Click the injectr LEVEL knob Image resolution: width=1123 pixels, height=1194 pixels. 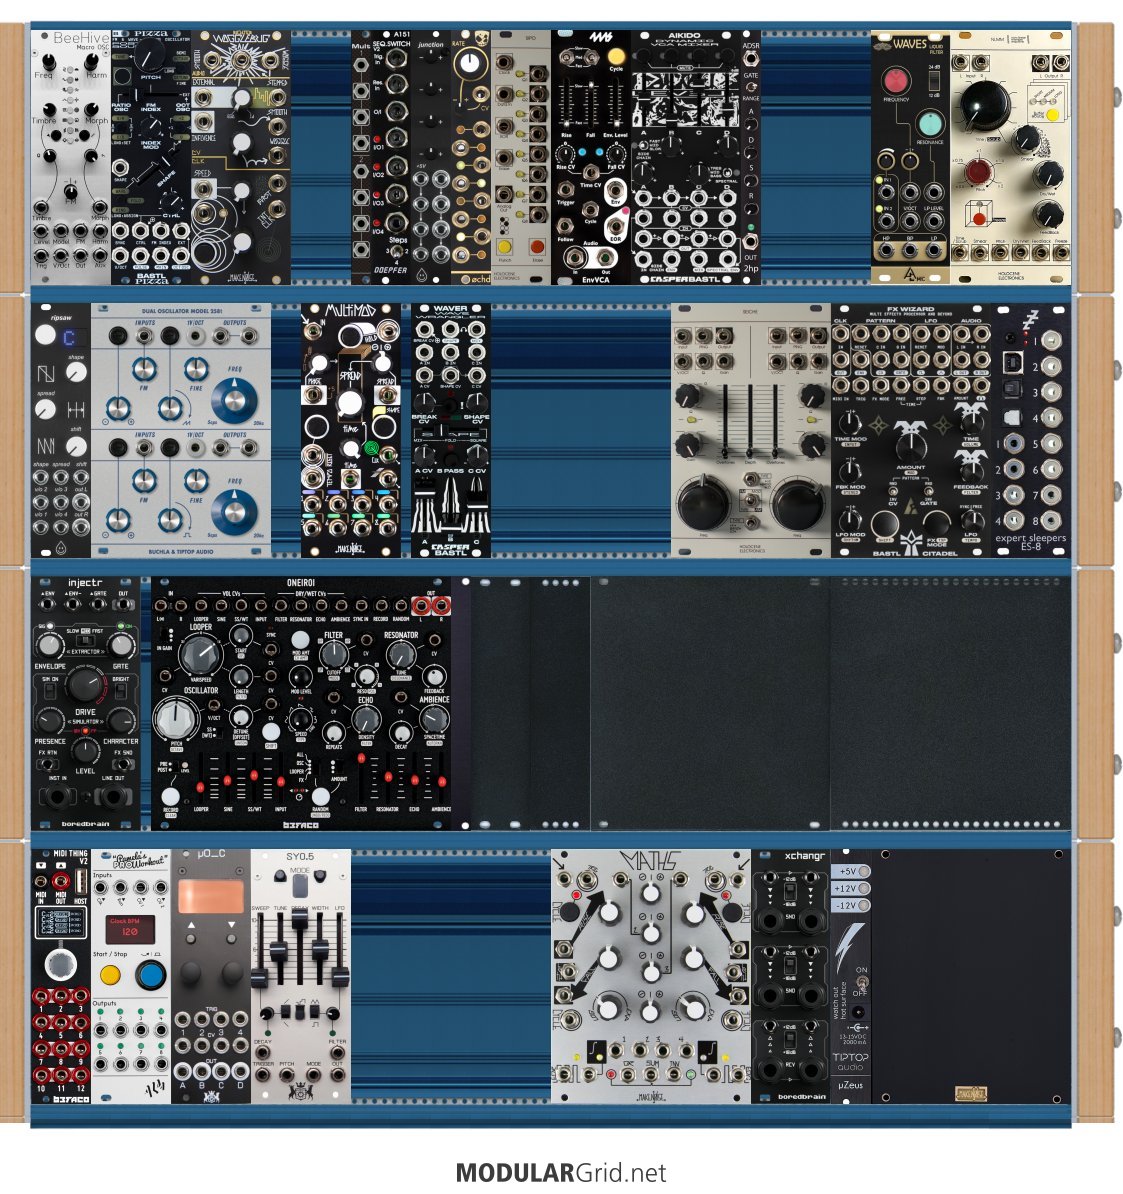(x=85, y=751)
